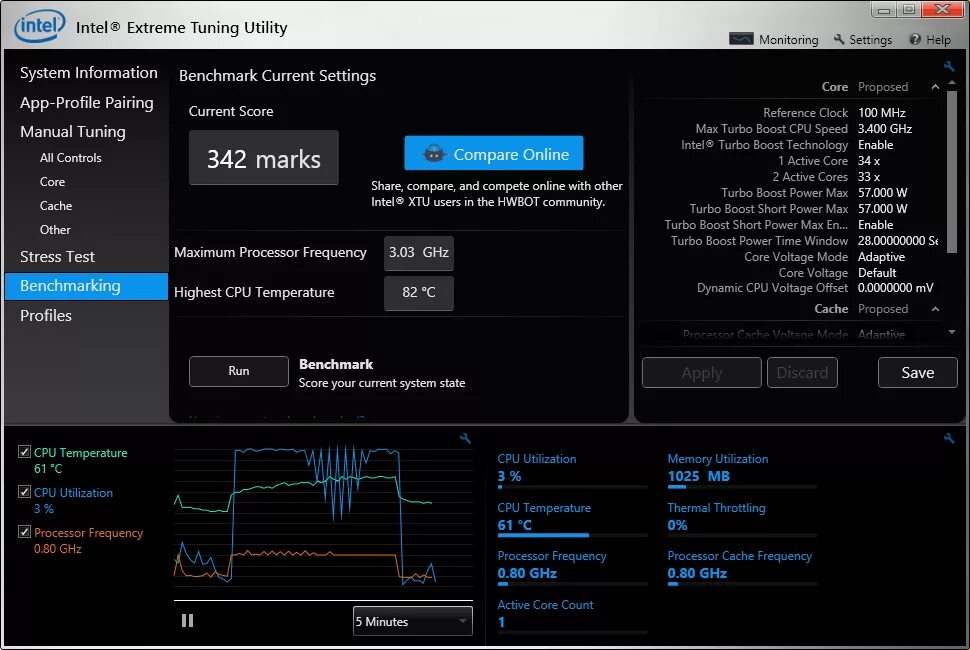Click the Apply button
Screen dimensions: 970x650
(702, 372)
